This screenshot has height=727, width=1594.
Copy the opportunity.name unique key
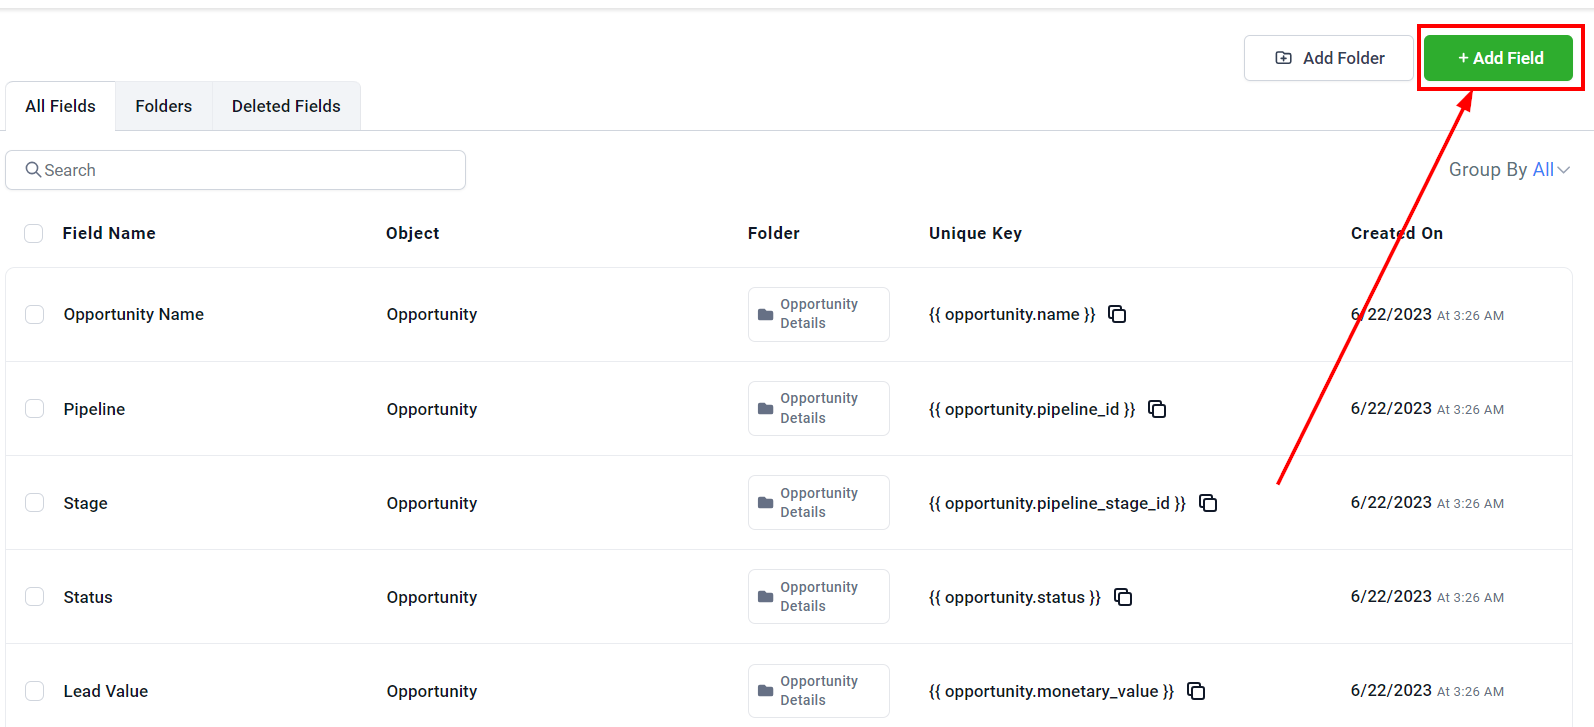(1117, 314)
